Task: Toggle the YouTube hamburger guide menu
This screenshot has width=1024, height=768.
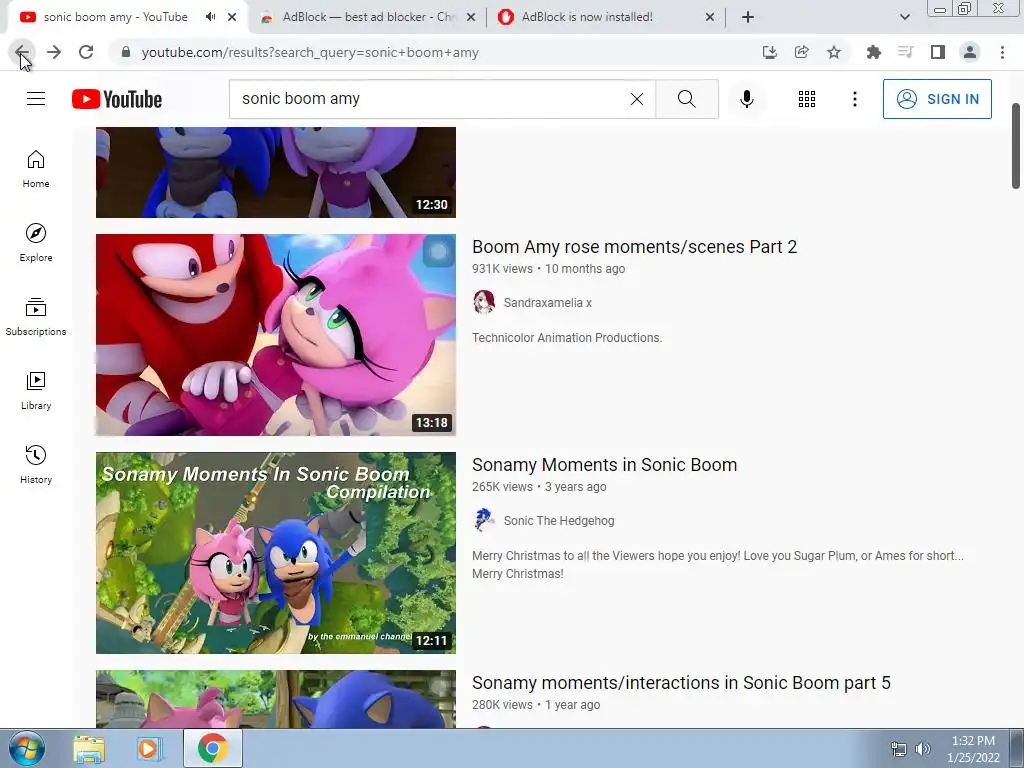Action: click(36, 99)
